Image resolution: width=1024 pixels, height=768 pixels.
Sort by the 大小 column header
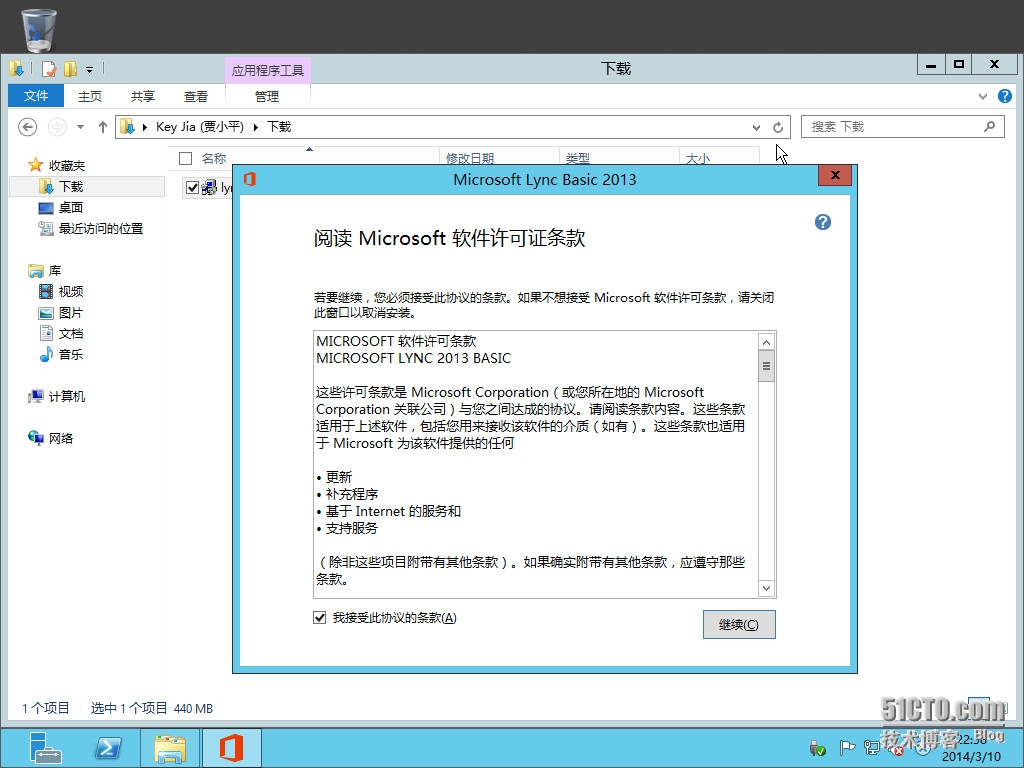[x=697, y=159]
